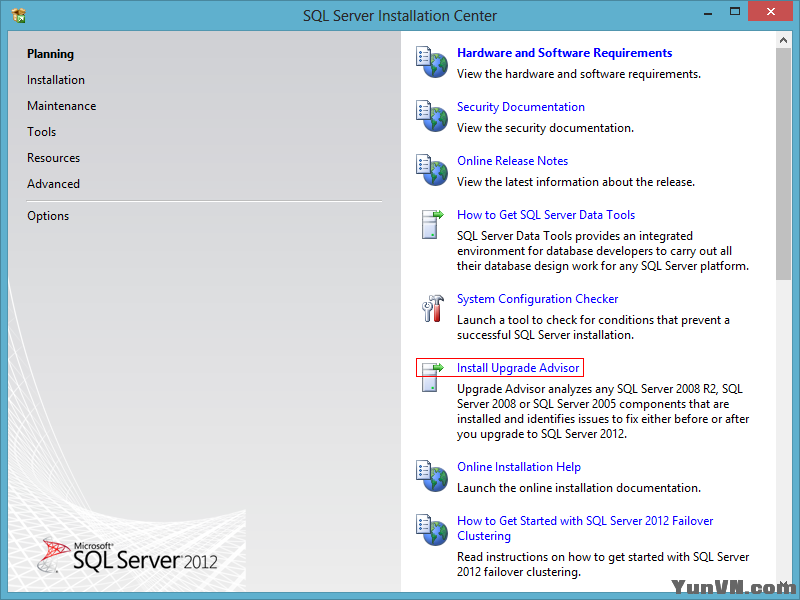This screenshot has height=600, width=800.
Task: Minimize the SQL Server Installation Center window
Action: [x=708, y=14]
